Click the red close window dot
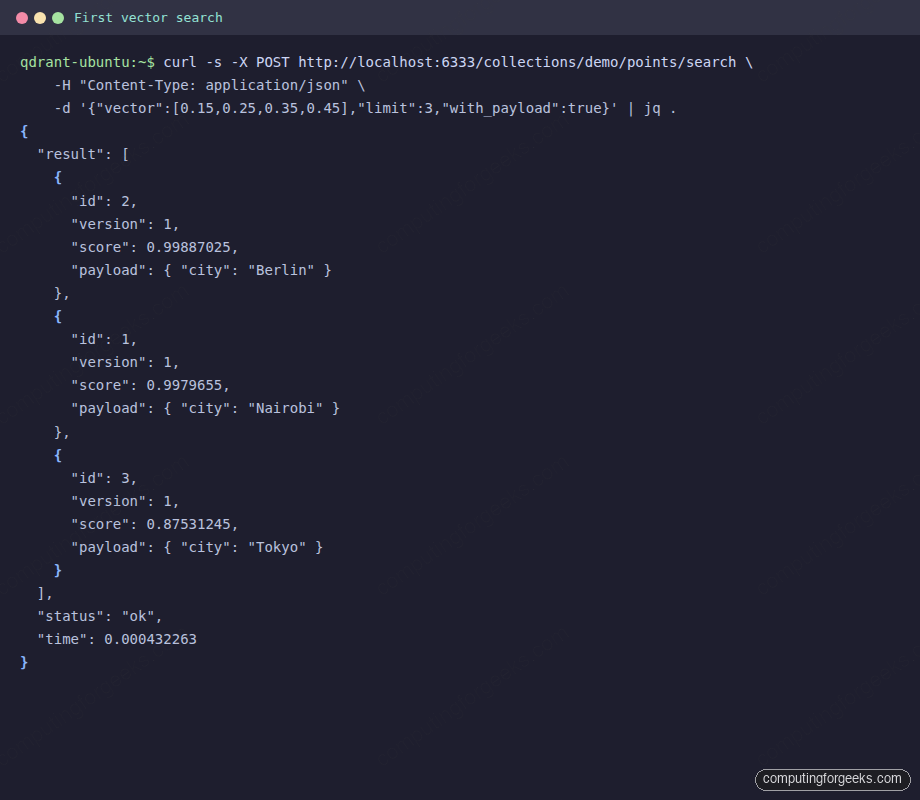Screen dimensions: 920x800 click(22, 18)
